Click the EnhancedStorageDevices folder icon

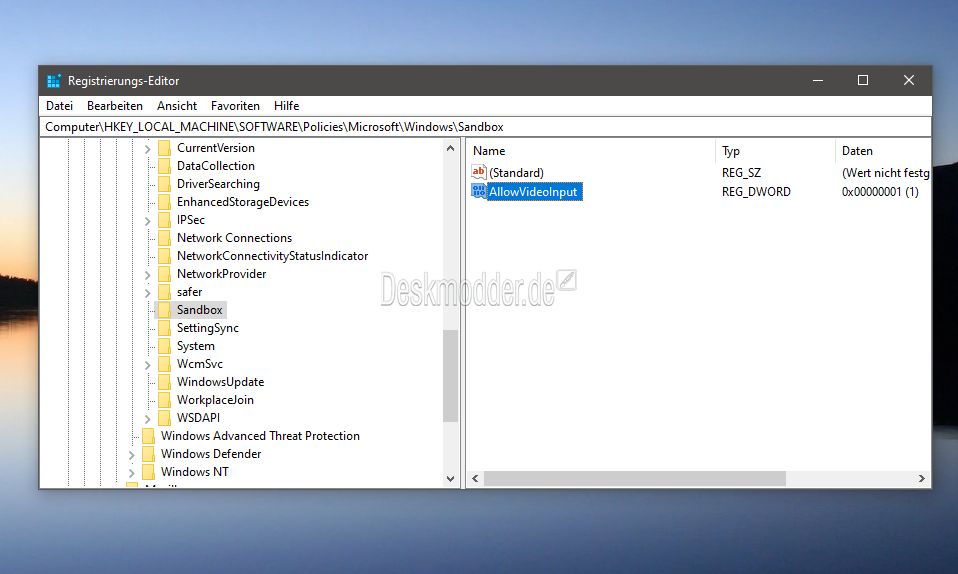point(164,202)
